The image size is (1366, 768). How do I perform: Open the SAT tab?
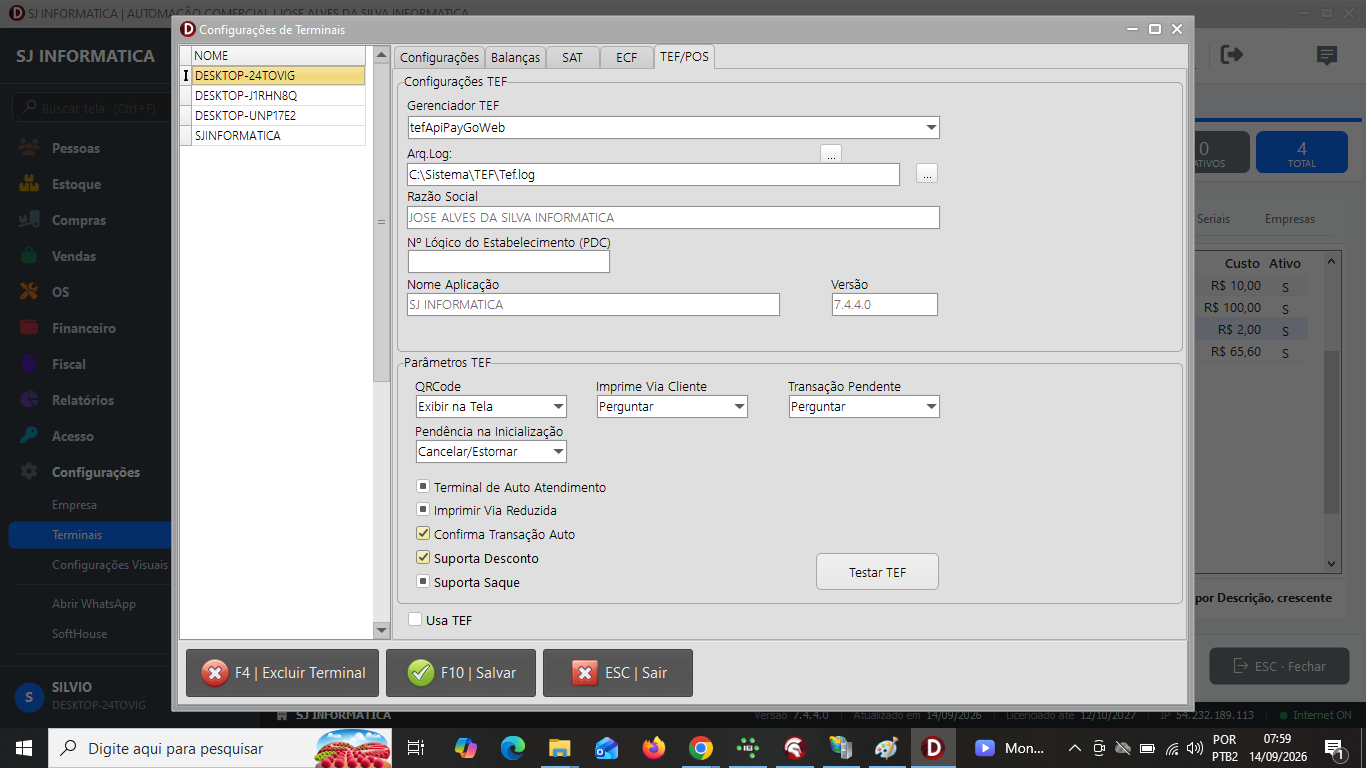572,58
